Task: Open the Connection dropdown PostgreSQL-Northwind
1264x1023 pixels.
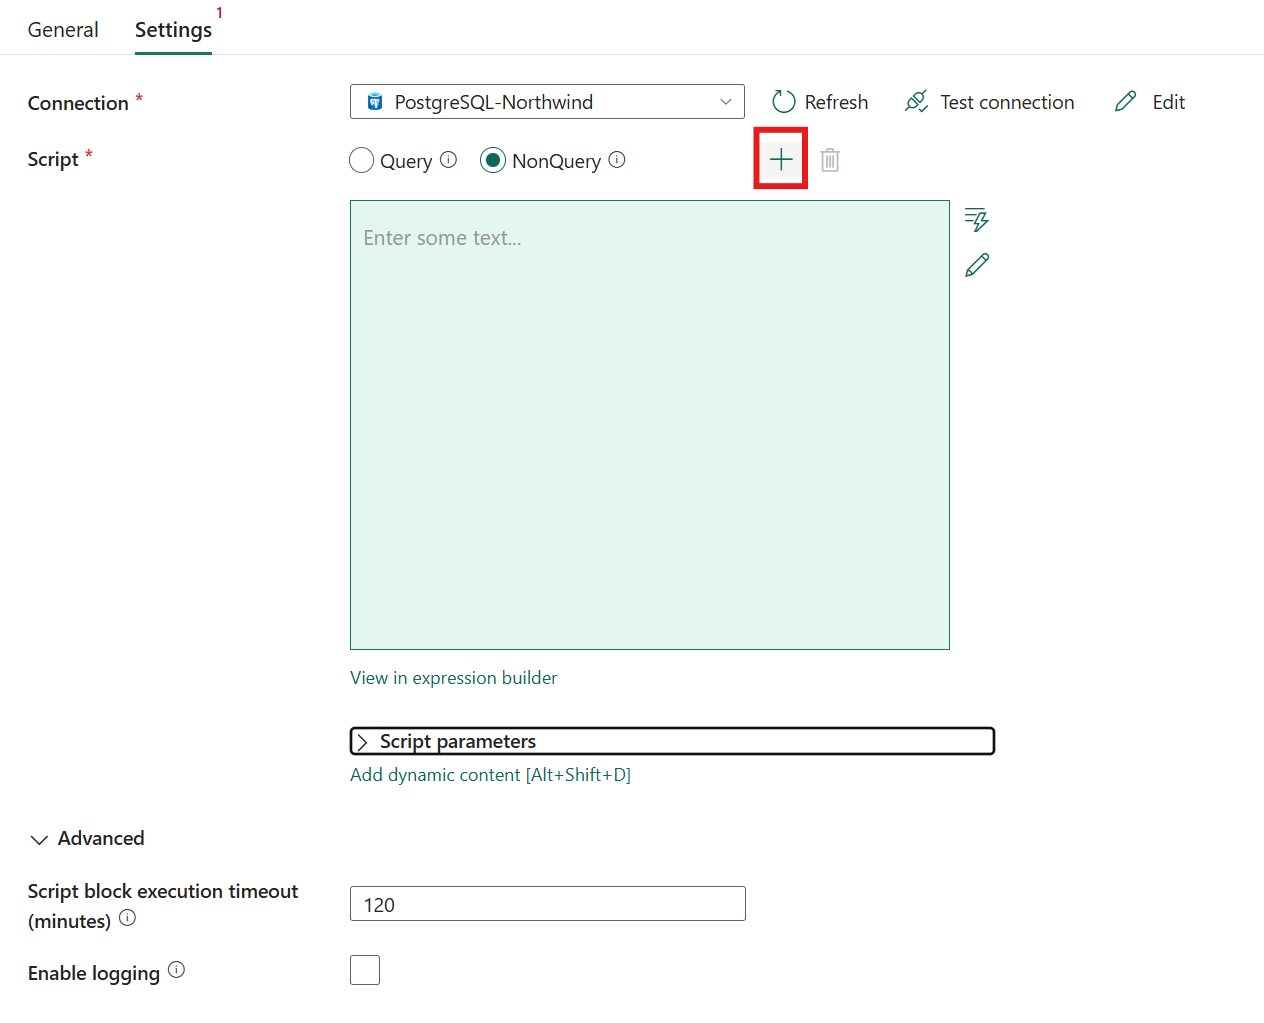Action: click(x=547, y=102)
